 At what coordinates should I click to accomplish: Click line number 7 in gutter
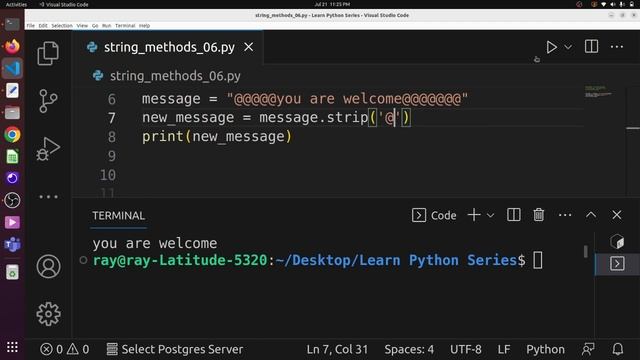111,118
